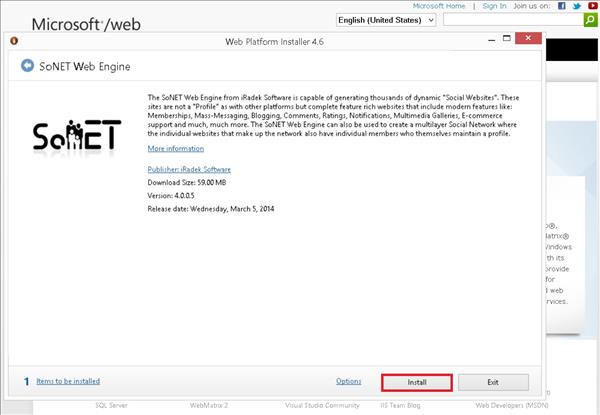This screenshot has width=600, height=415.
Task: Click the back arrow beside SoNET Web Engine
Action: tap(27, 66)
